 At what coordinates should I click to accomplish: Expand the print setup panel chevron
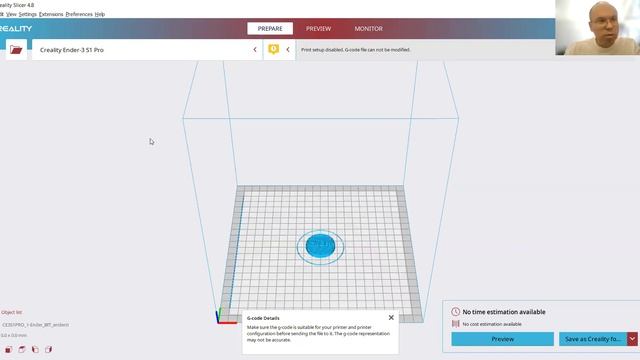(x=288, y=50)
